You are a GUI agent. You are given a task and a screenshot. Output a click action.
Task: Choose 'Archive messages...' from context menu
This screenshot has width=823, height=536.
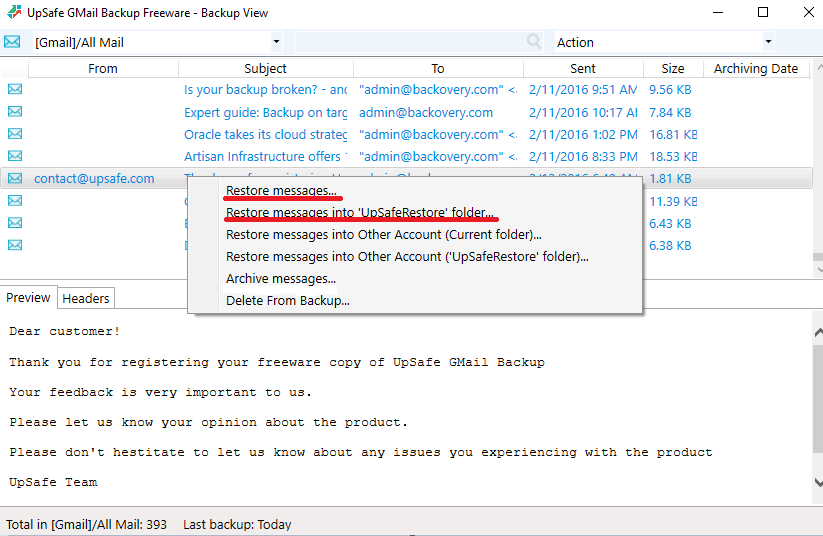tap(281, 279)
